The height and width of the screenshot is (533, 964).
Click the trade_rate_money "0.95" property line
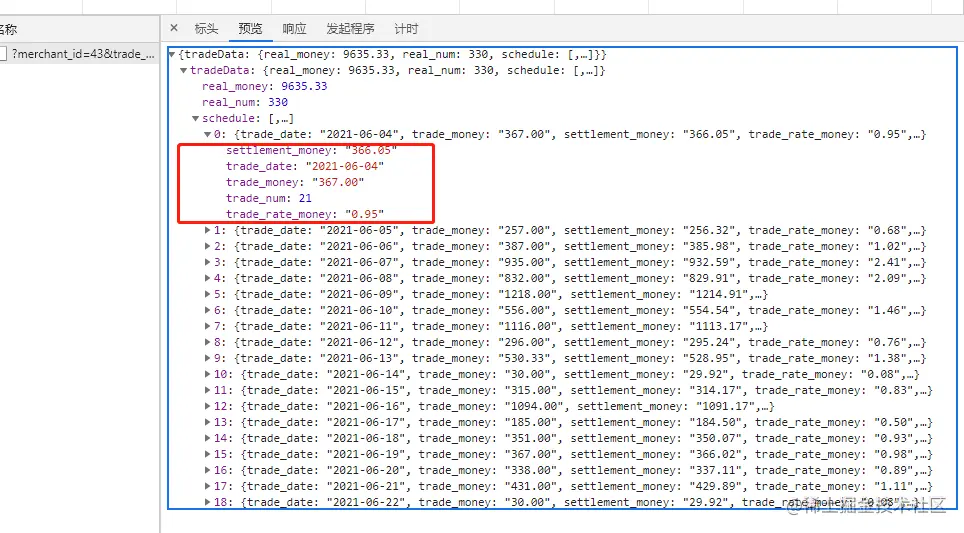305,214
